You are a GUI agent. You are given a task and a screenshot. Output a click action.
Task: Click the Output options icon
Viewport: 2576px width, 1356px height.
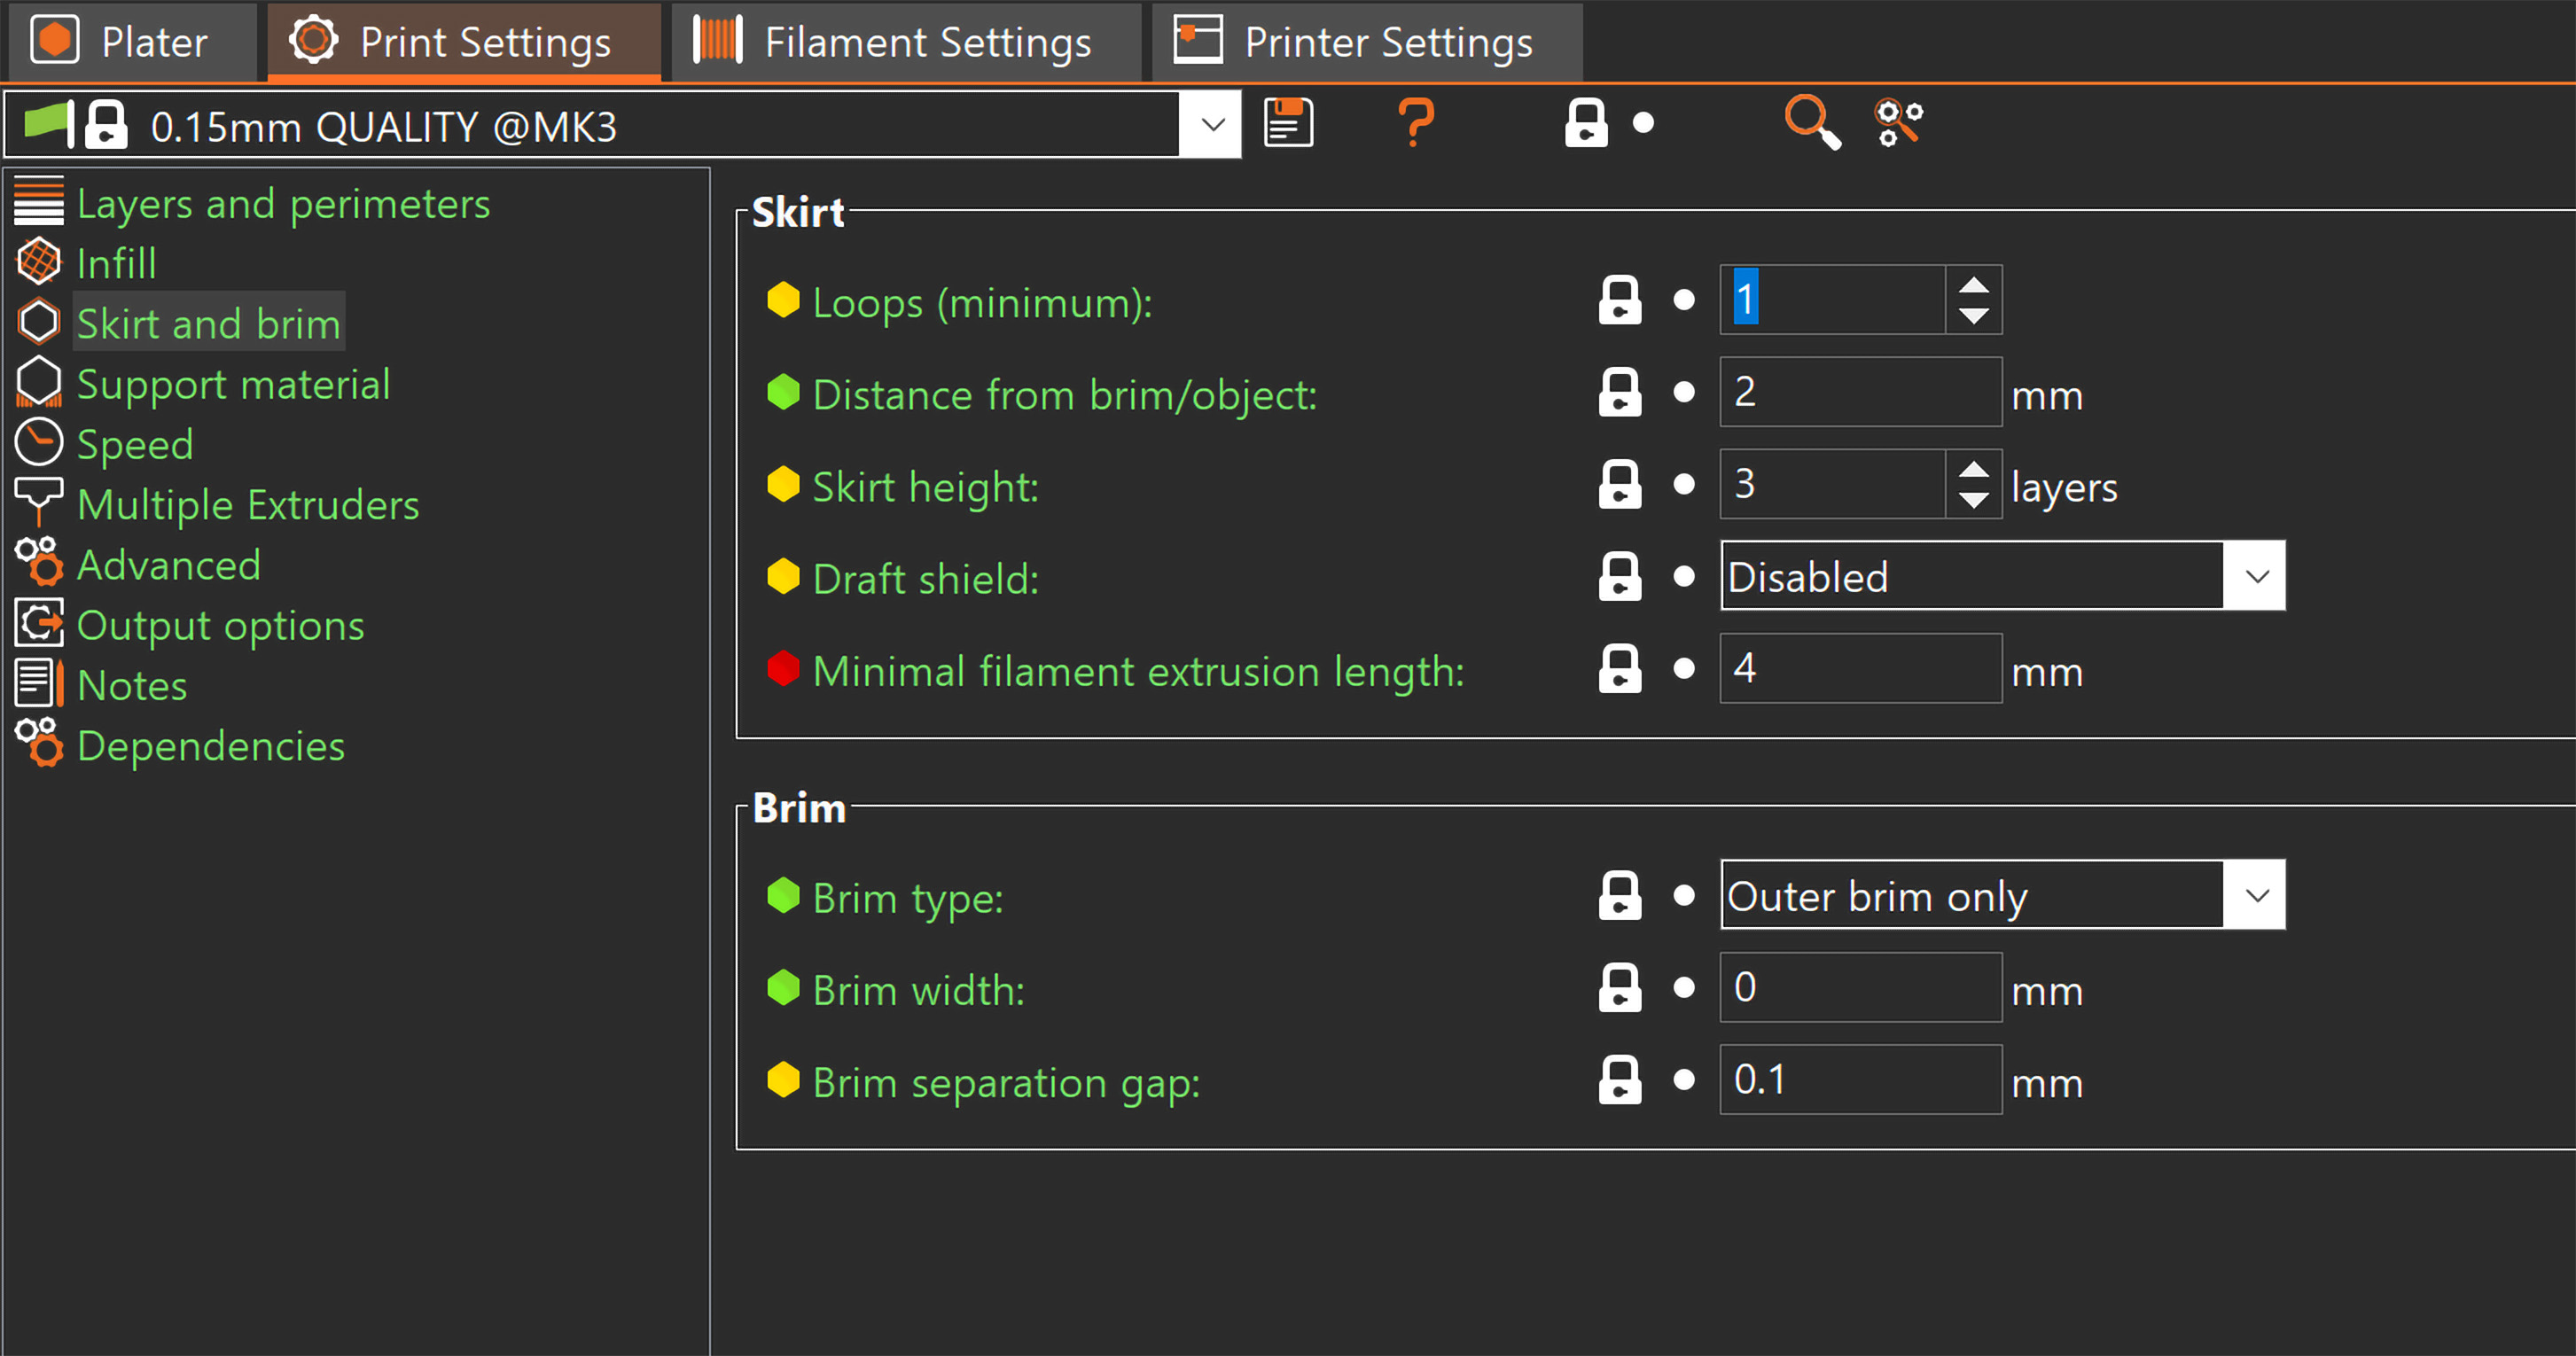point(37,625)
